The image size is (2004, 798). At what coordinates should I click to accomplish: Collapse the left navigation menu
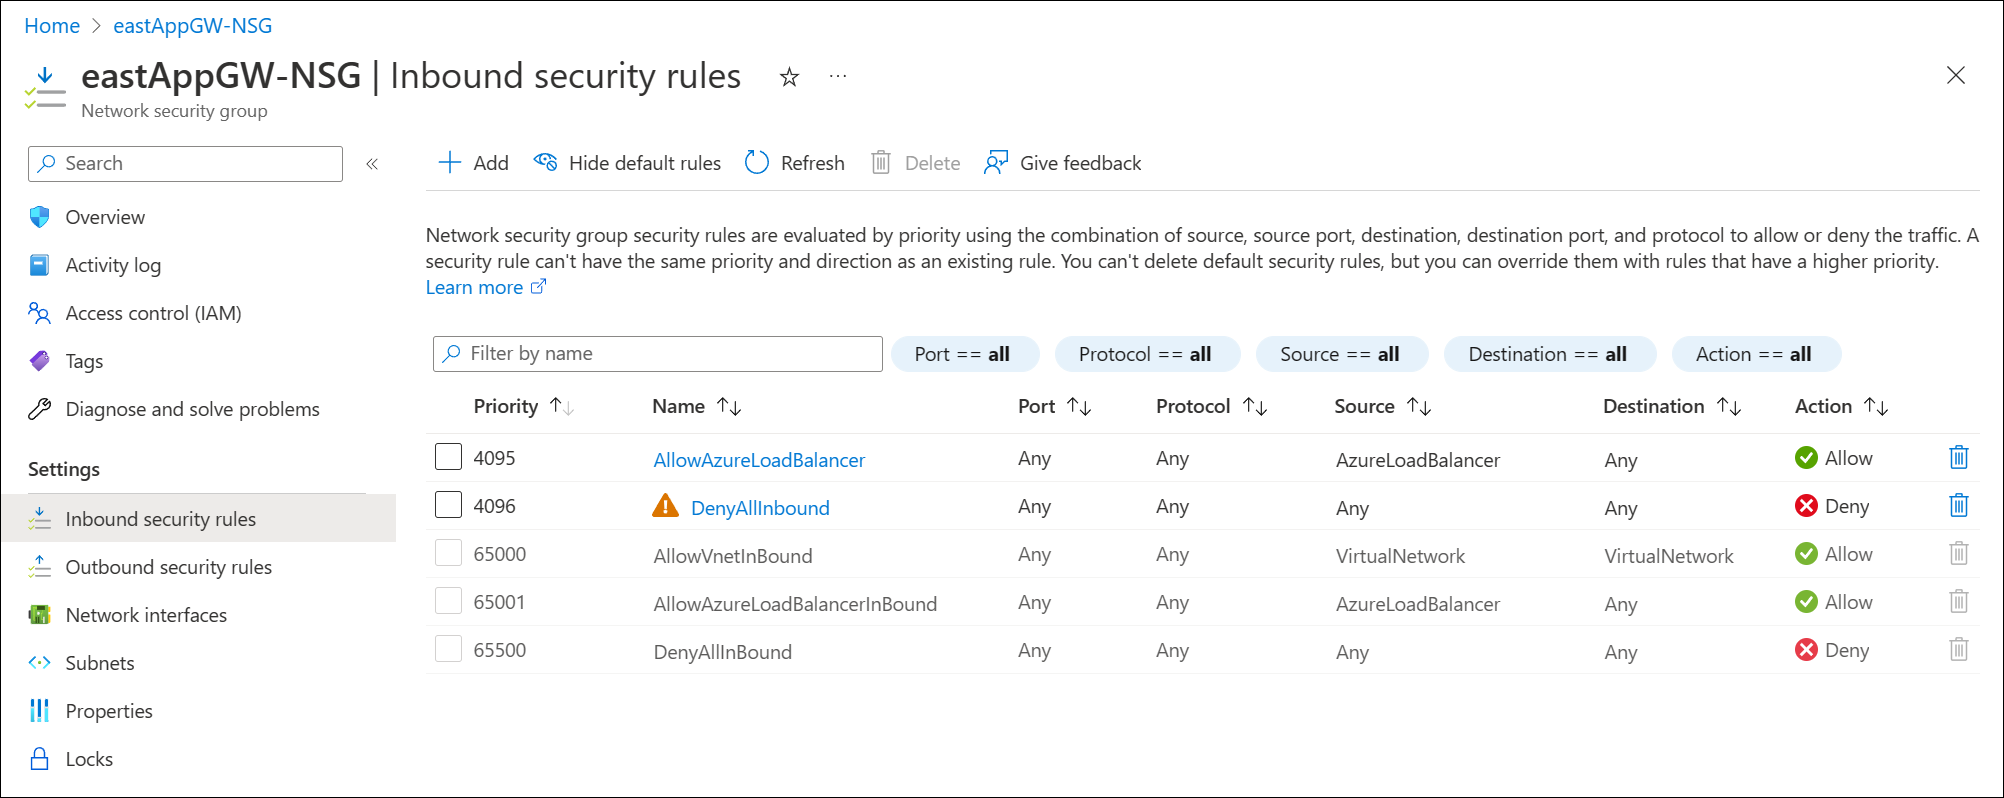(372, 164)
